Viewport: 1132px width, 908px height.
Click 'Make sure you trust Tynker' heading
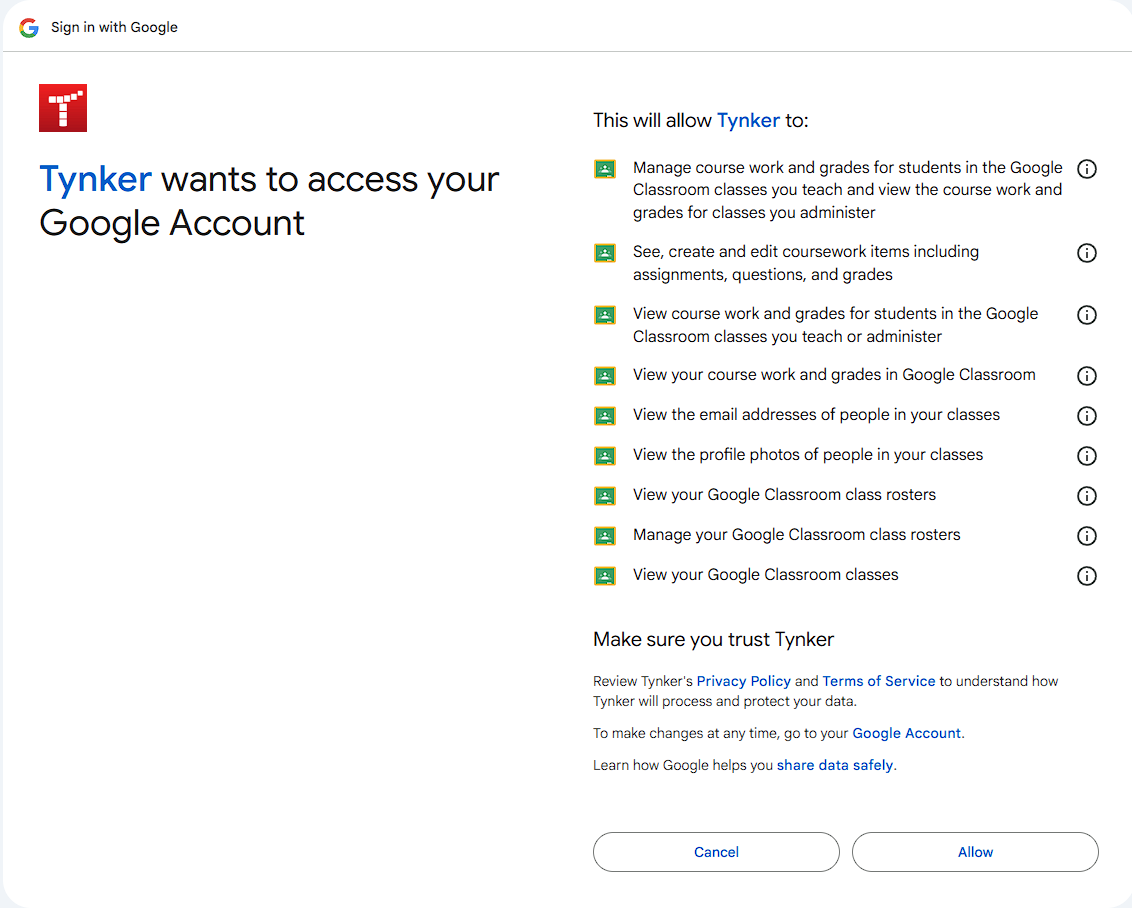pos(713,639)
